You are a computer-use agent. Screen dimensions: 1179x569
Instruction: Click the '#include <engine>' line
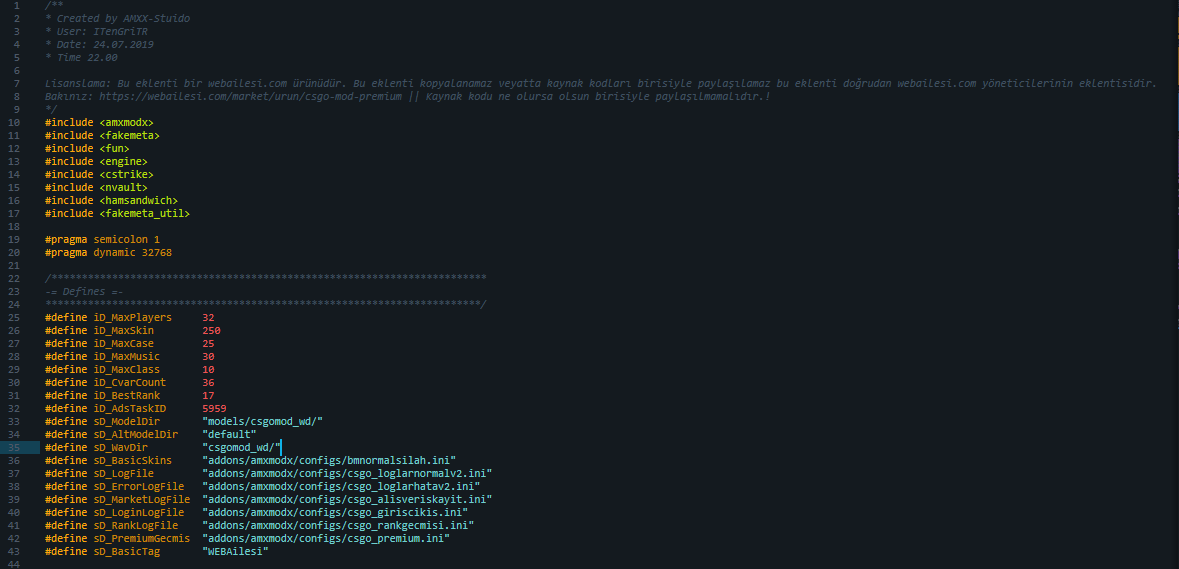[x=96, y=161]
